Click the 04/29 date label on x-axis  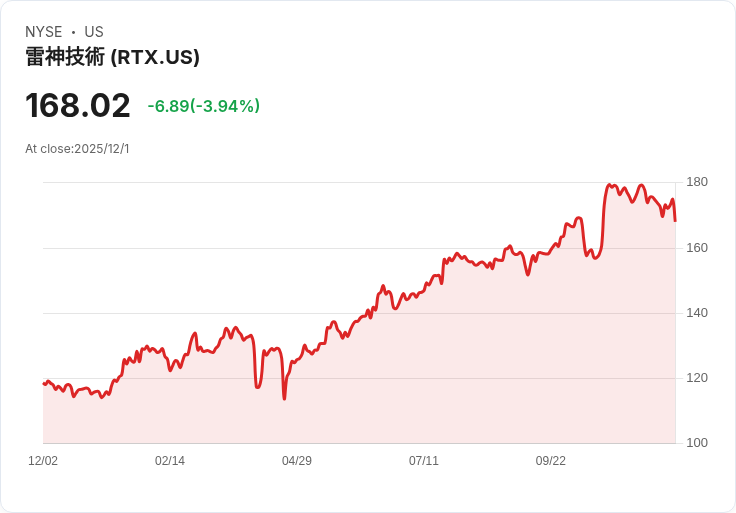297,461
